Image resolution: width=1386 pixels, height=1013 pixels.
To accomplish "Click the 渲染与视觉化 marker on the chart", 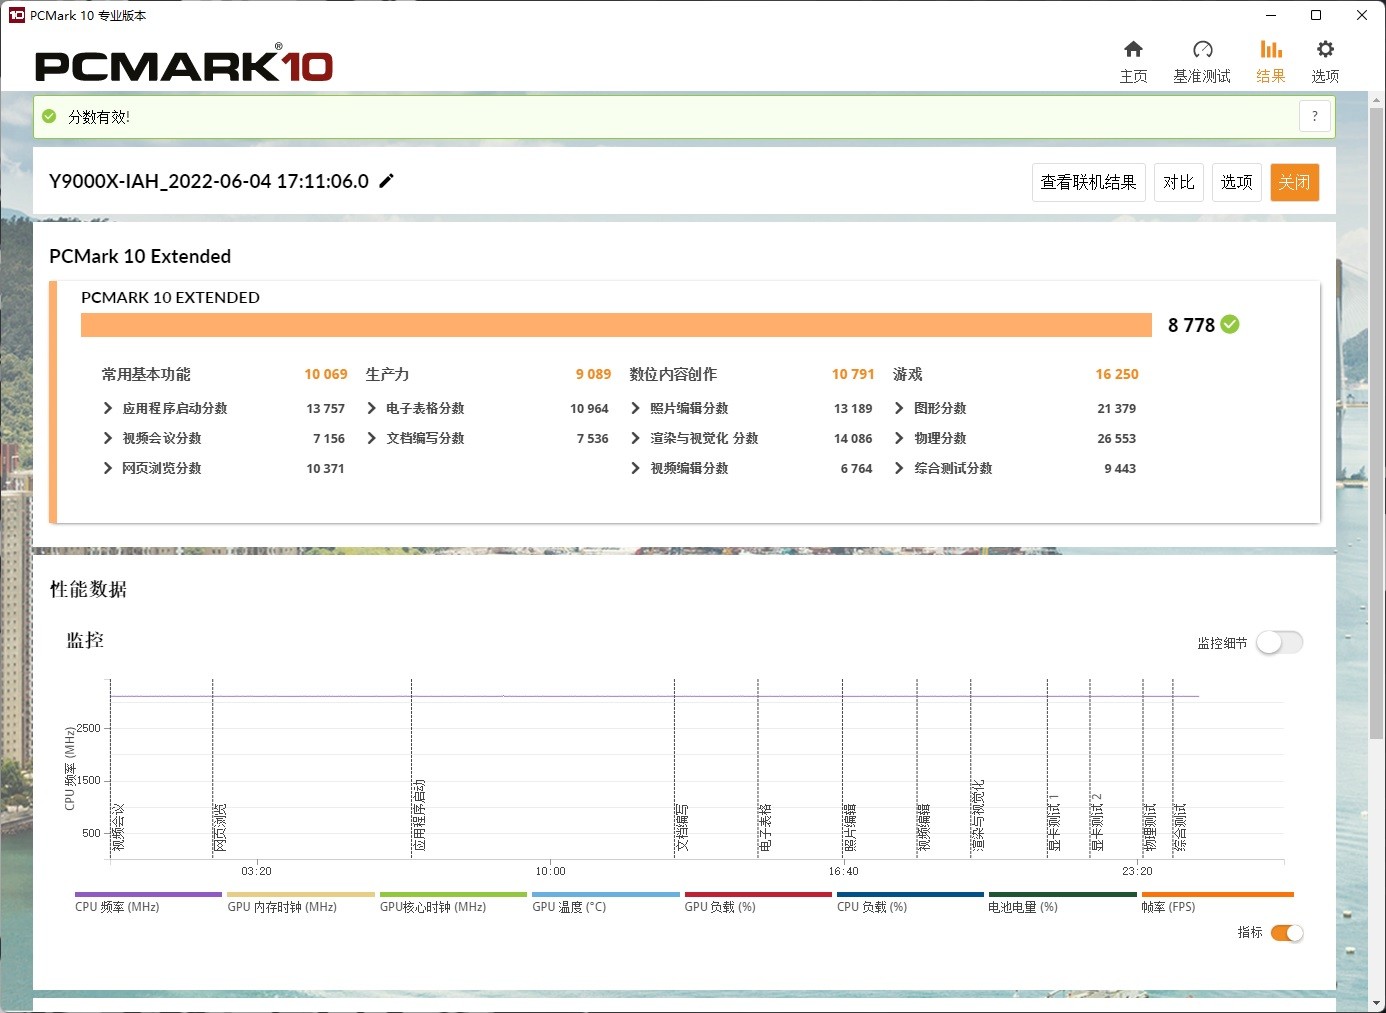I will pos(978,815).
